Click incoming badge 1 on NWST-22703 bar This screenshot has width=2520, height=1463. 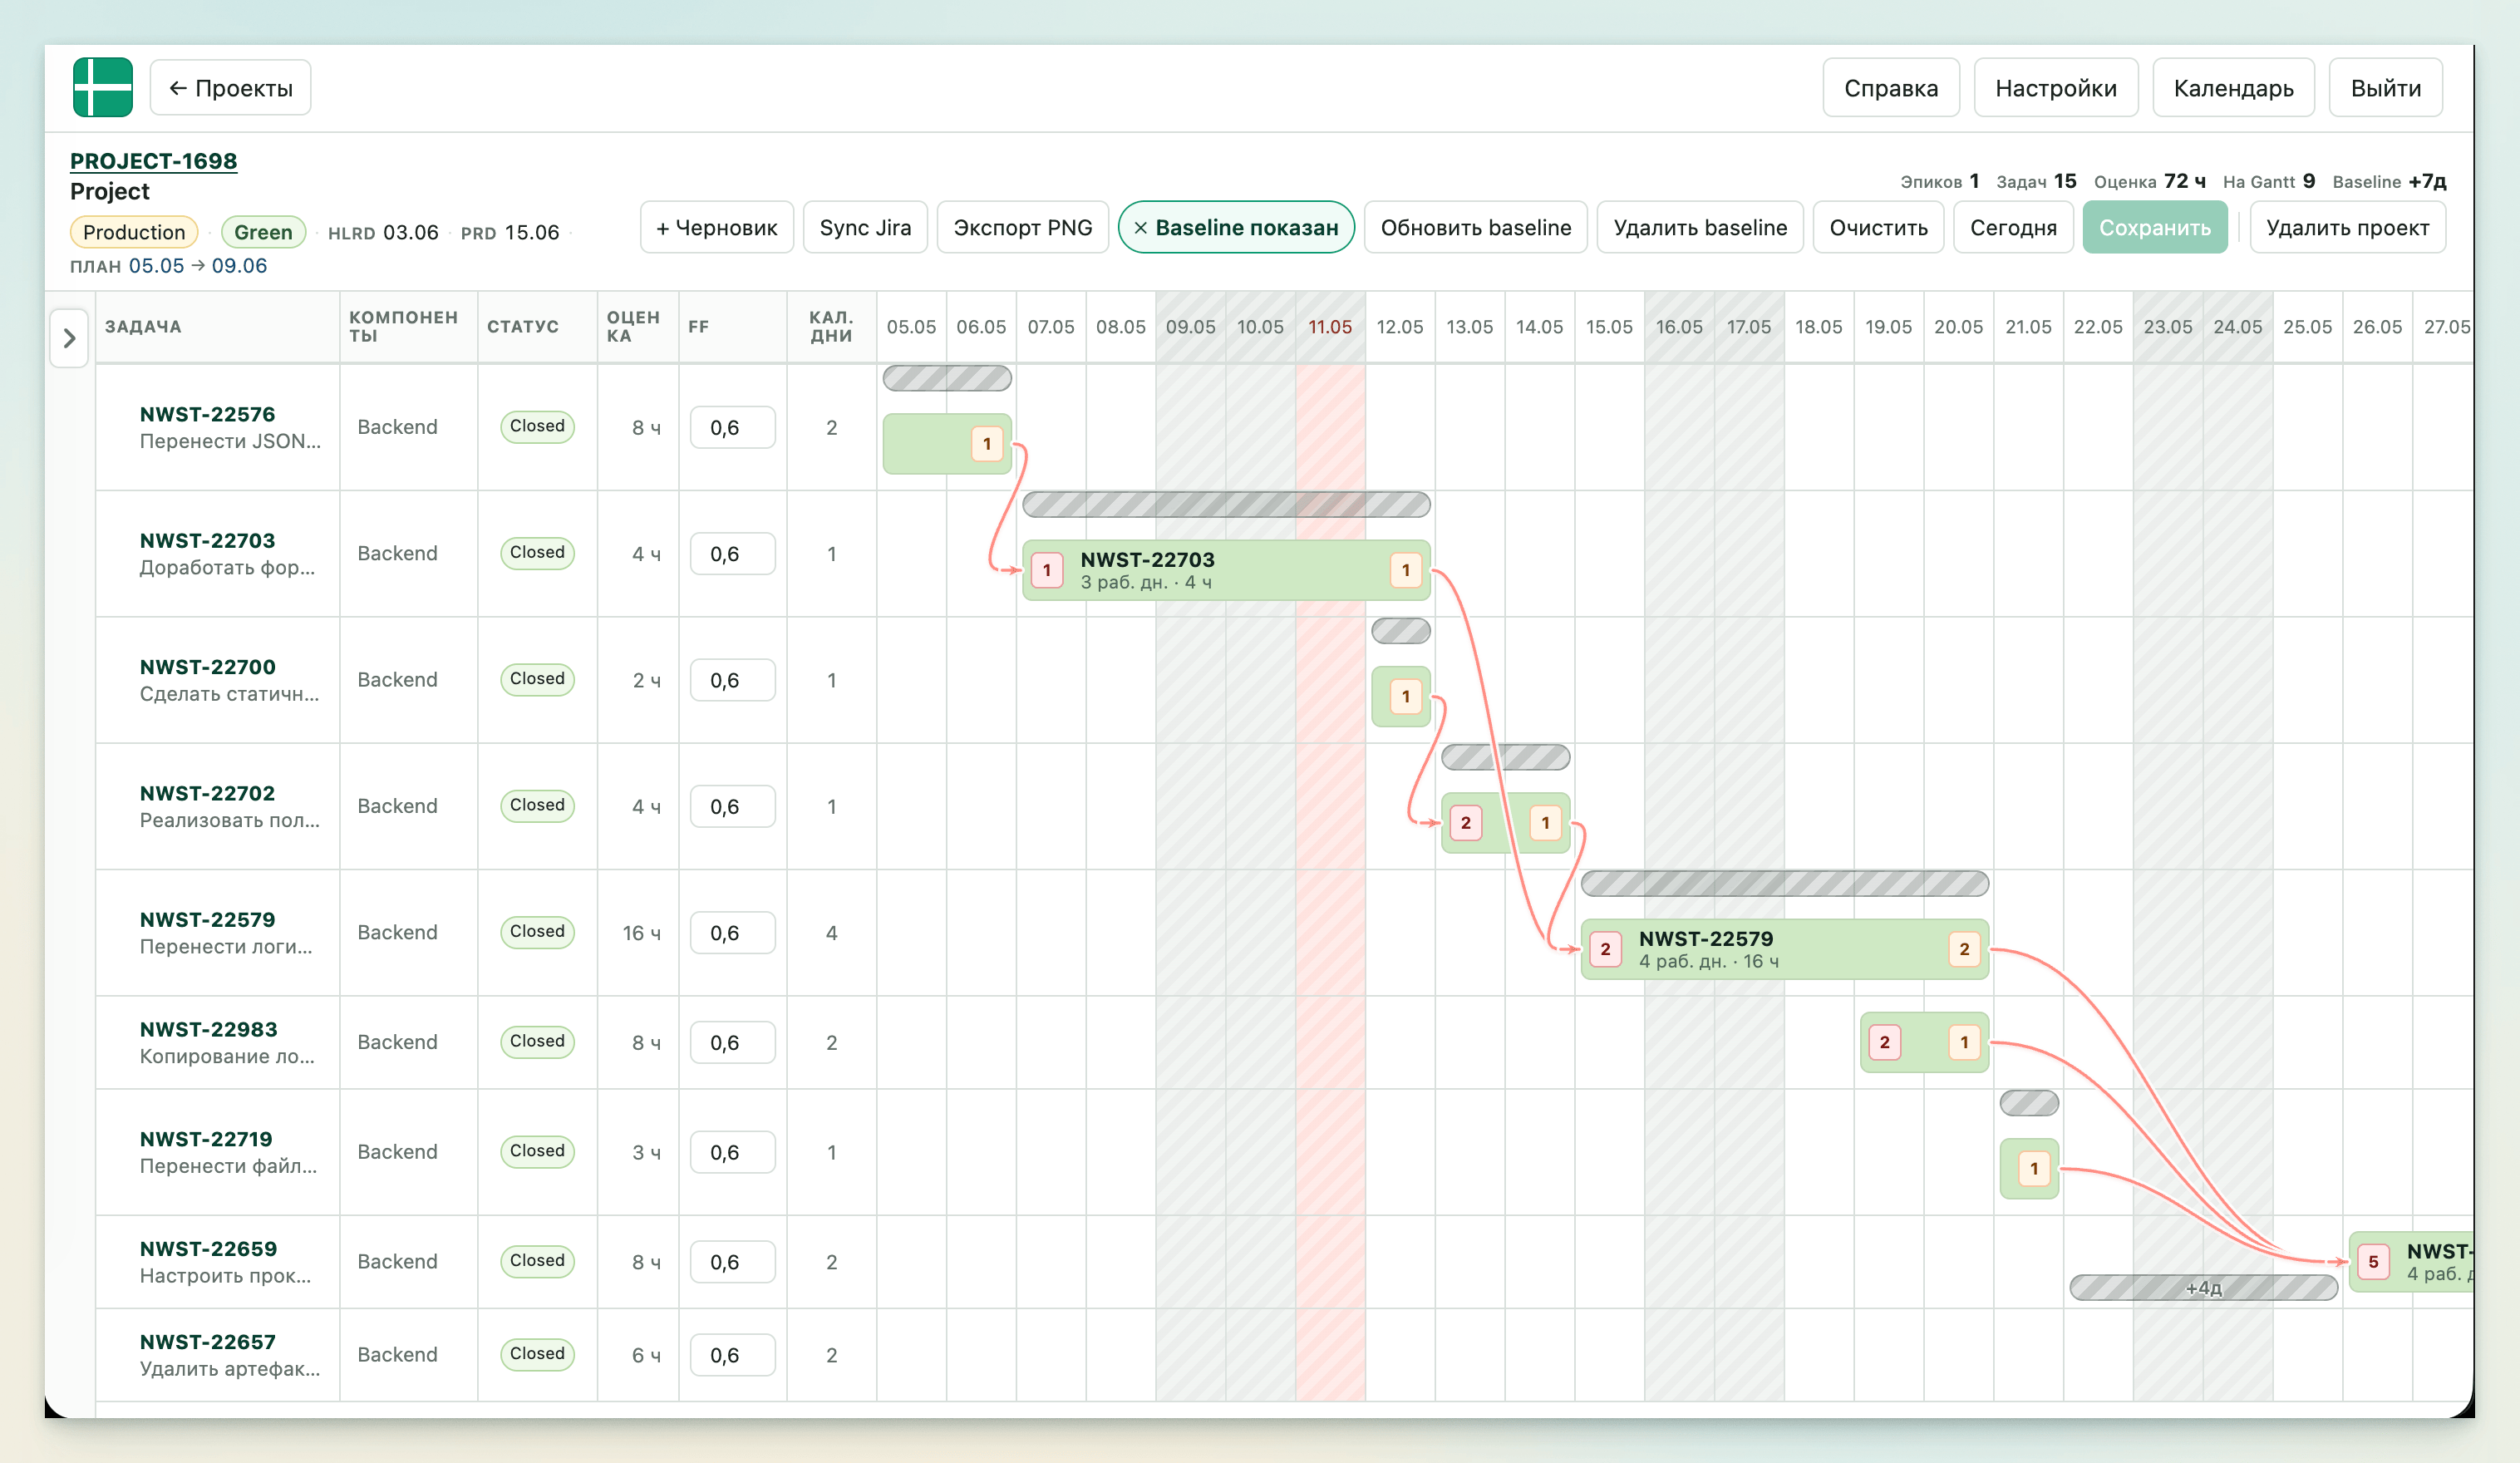point(1047,570)
